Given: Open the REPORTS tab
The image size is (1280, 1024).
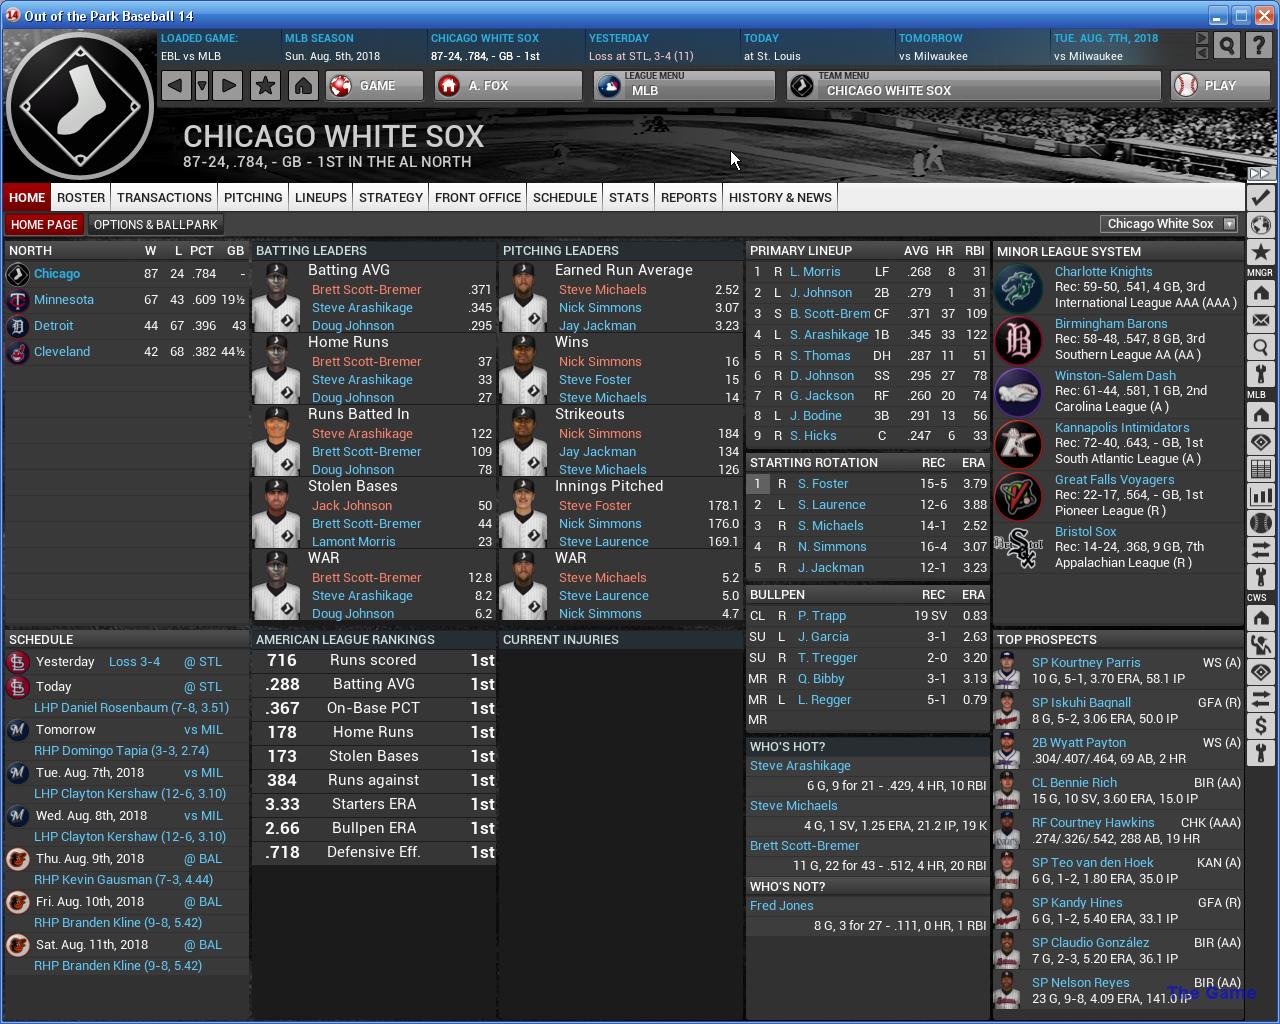Looking at the screenshot, I should [x=689, y=197].
